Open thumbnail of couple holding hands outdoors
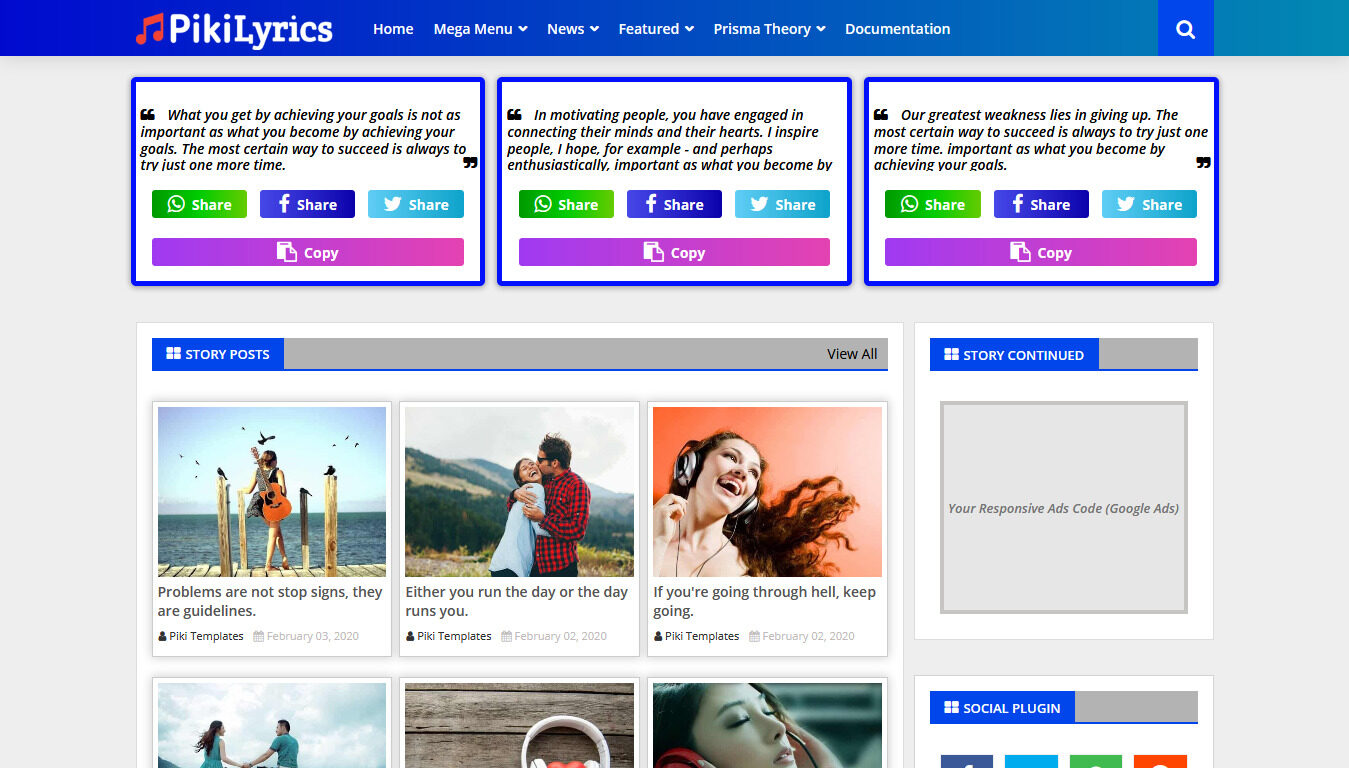1349x768 pixels. (x=272, y=725)
